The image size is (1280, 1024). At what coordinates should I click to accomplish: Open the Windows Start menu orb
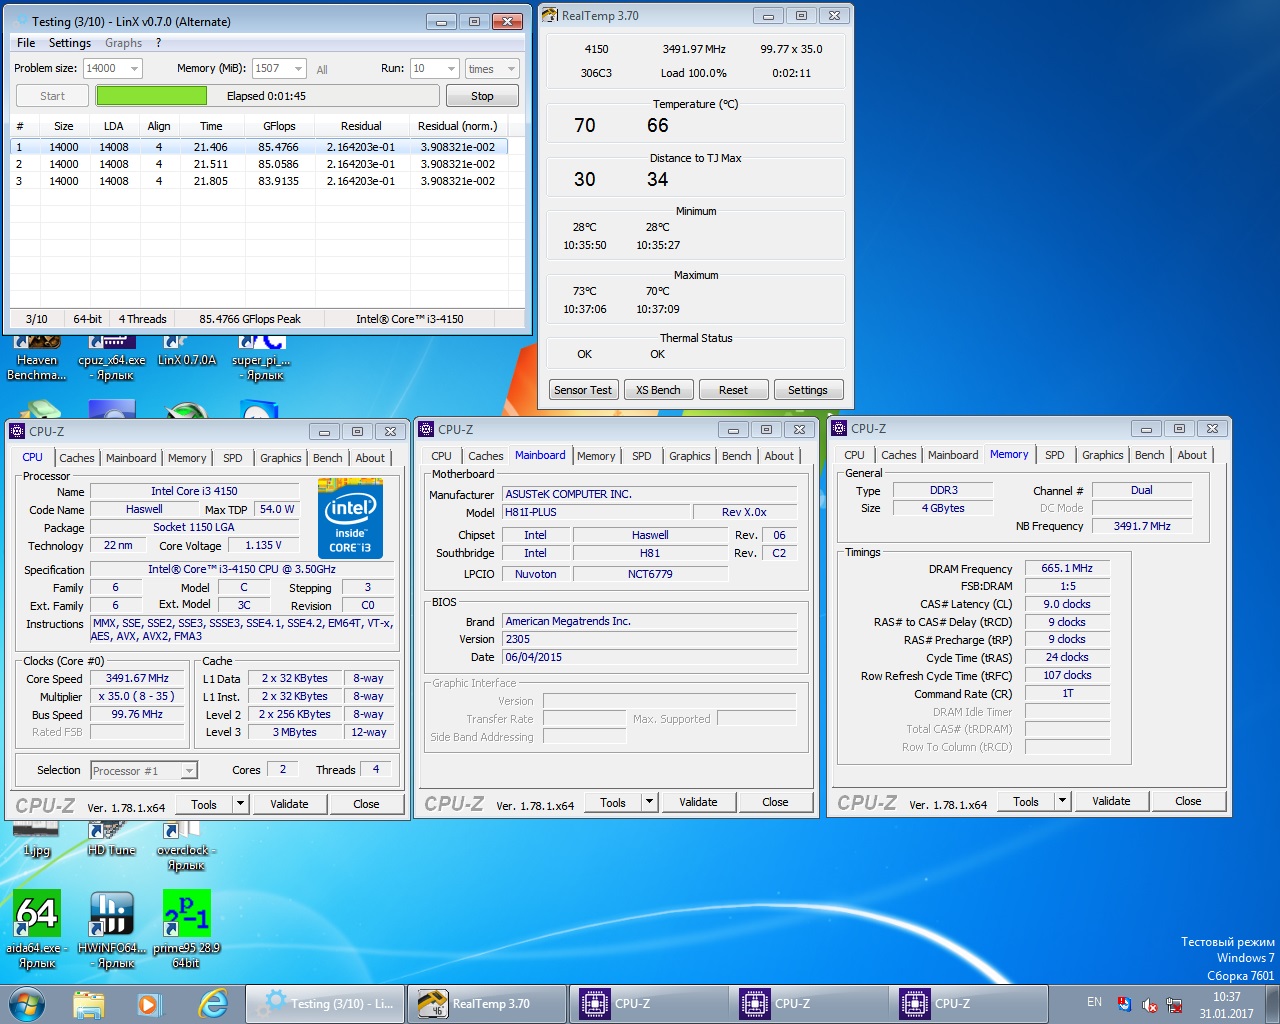coord(26,1003)
